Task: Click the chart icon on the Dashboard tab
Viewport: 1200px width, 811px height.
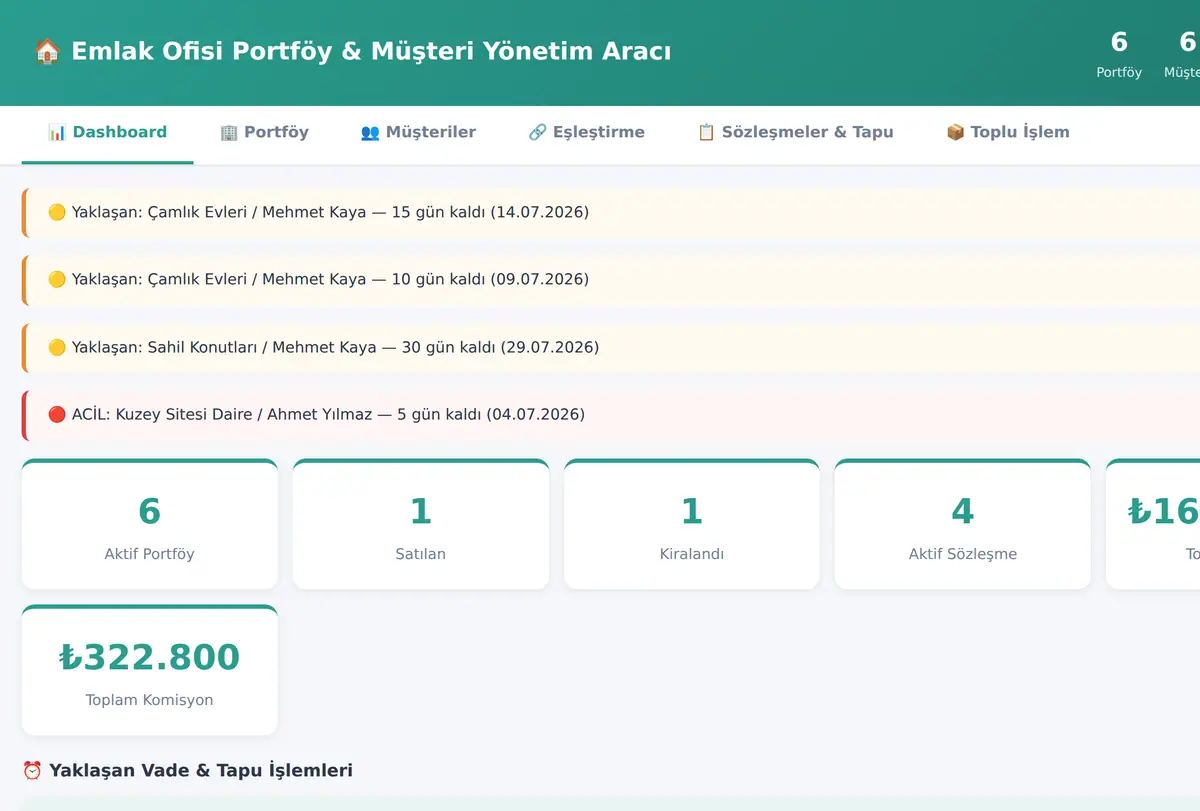Action: (57, 132)
